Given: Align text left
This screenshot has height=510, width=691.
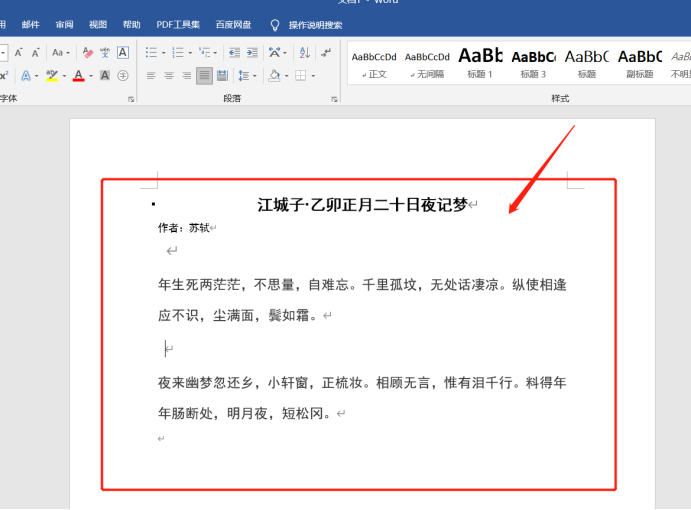Looking at the screenshot, I should point(151,76).
